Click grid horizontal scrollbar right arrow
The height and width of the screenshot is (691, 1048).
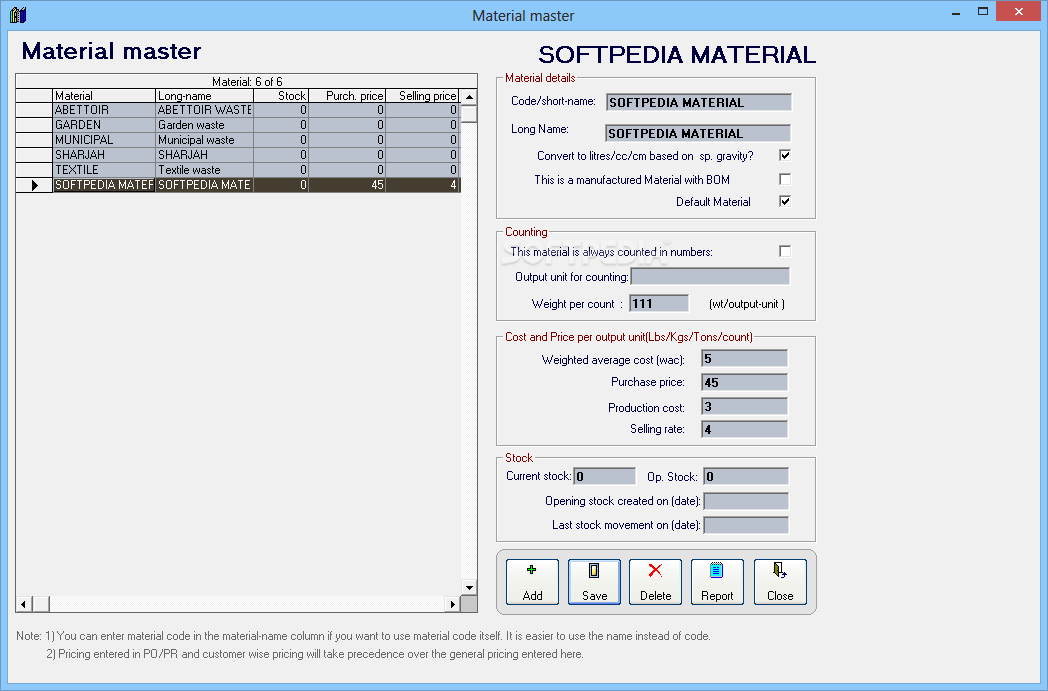(x=452, y=604)
